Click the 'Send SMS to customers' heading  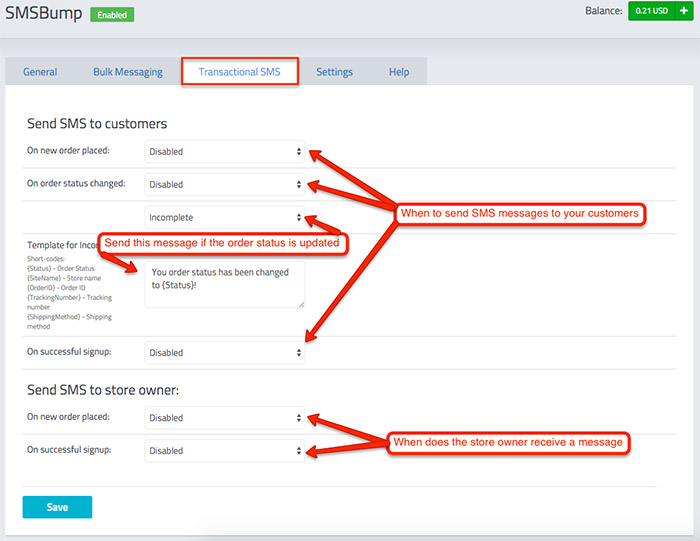tap(97, 124)
